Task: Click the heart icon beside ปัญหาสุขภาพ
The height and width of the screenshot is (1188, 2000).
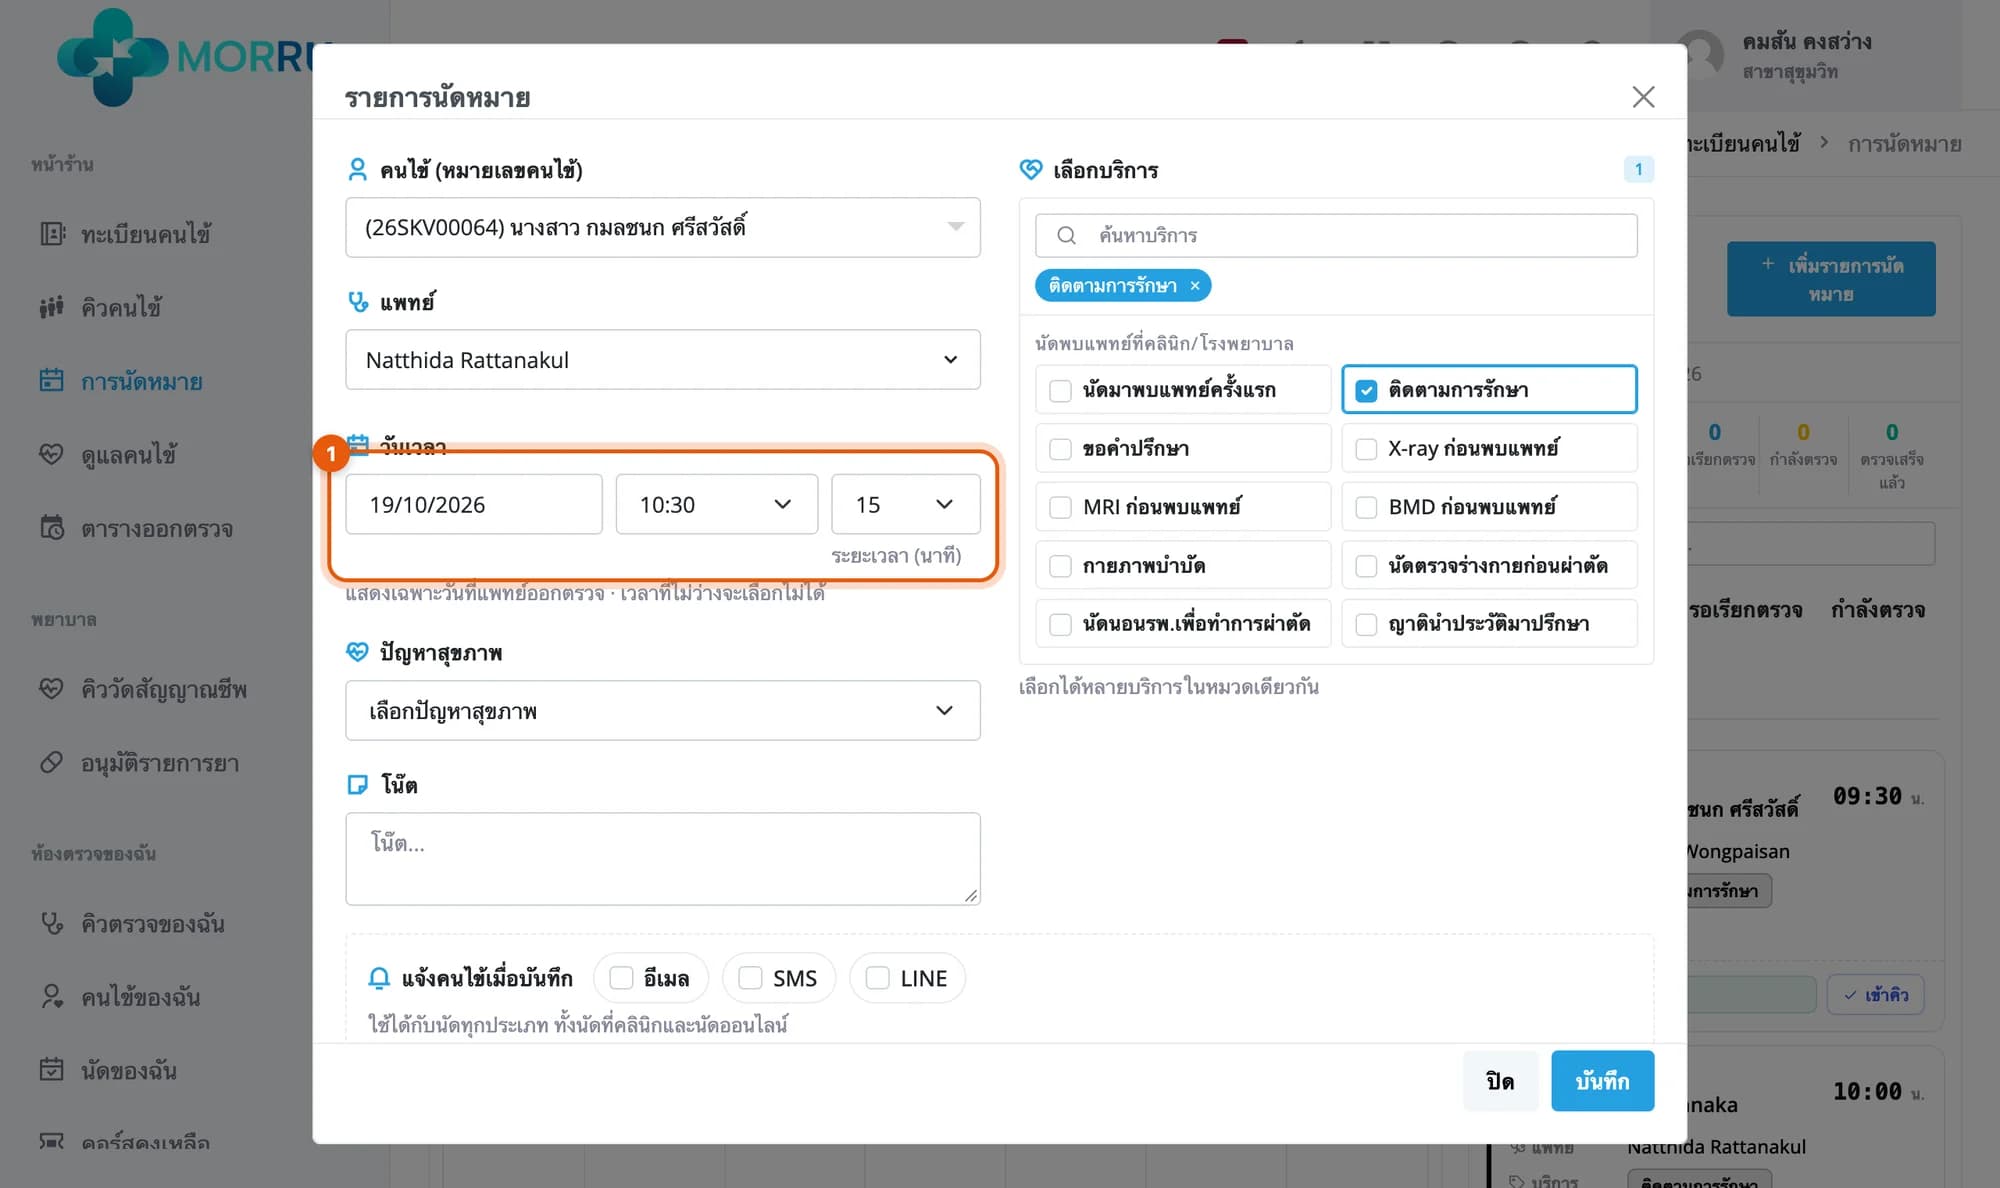Action: pyautogui.click(x=357, y=652)
